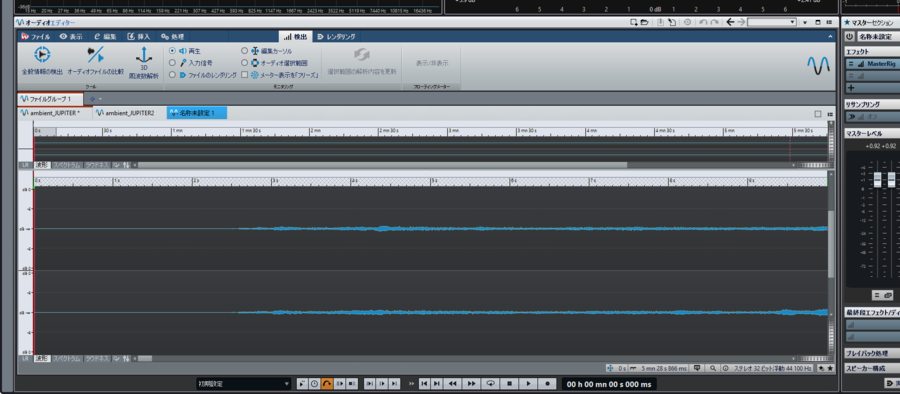Select the ファイルグループ 1 tab

[50, 99]
